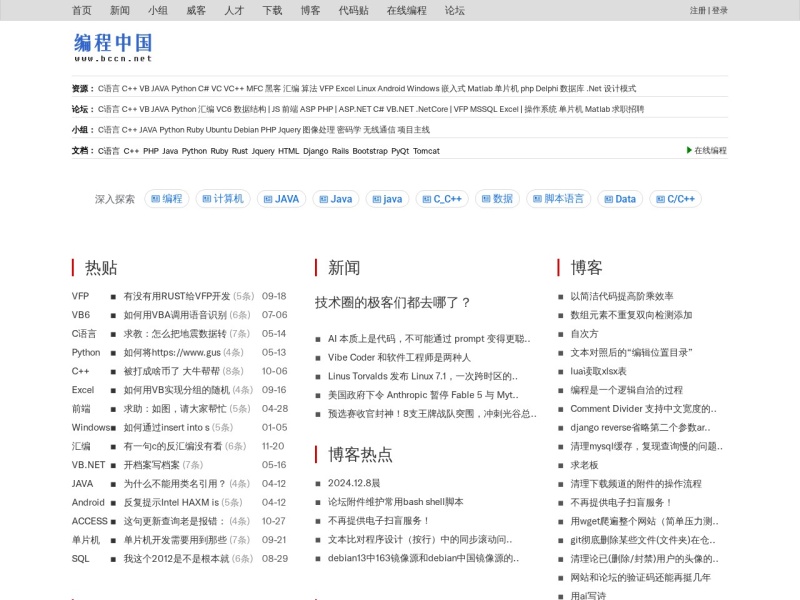800x600 pixels.
Task: Open blog 清理下载频道的附件的操作流程
Action: [636, 484]
